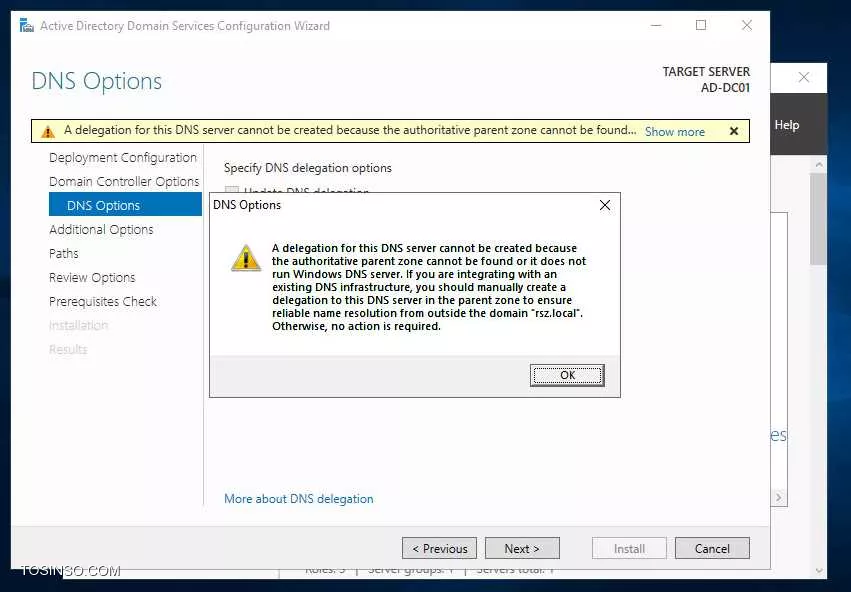Close the Configuration Wizard window
Screen dimensions: 851x592
point(747,26)
